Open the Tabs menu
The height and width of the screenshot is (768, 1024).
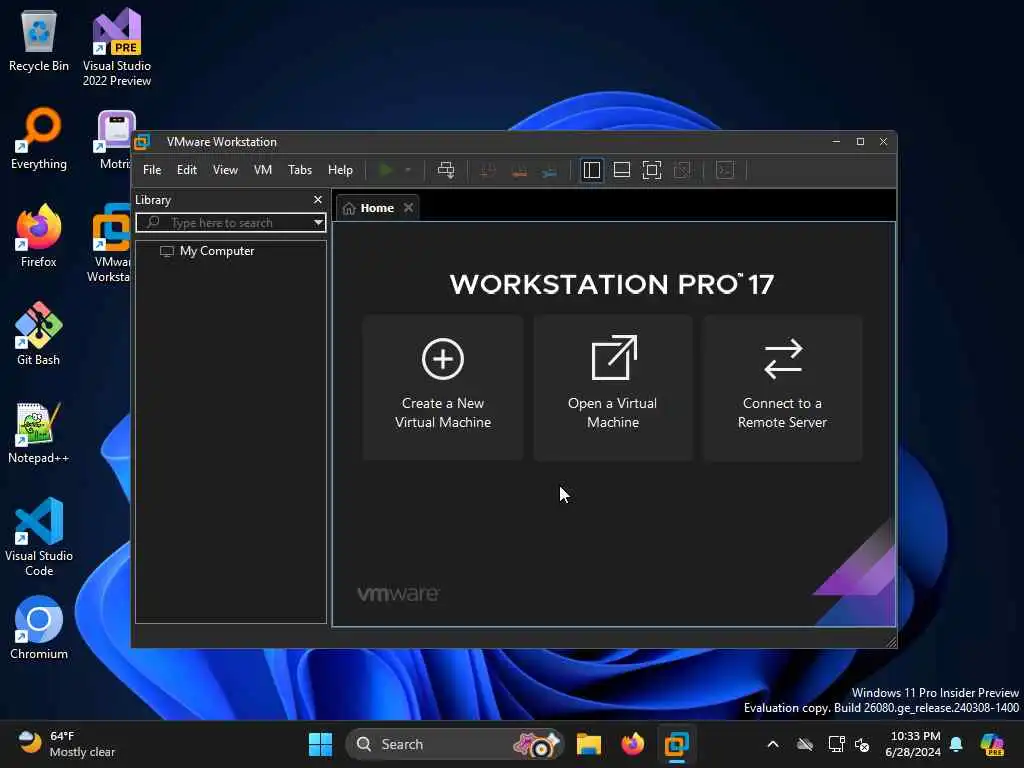[x=300, y=170]
